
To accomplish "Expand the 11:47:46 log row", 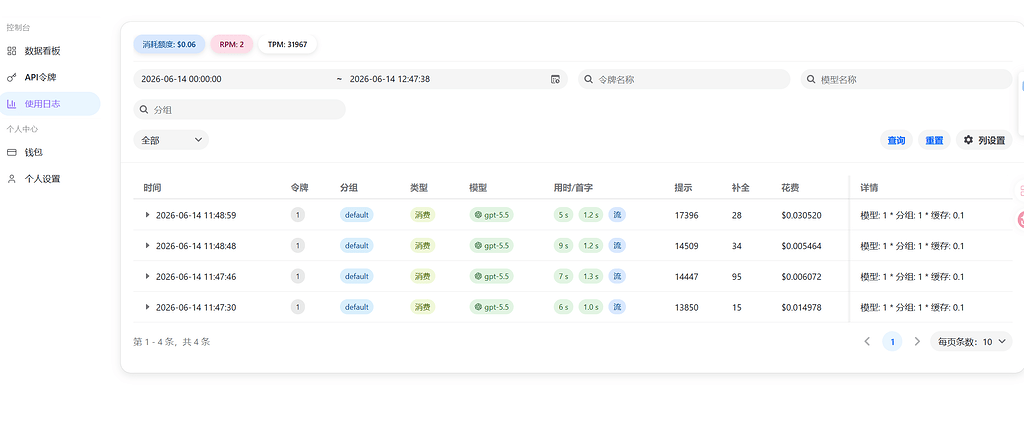I will click(x=148, y=276).
